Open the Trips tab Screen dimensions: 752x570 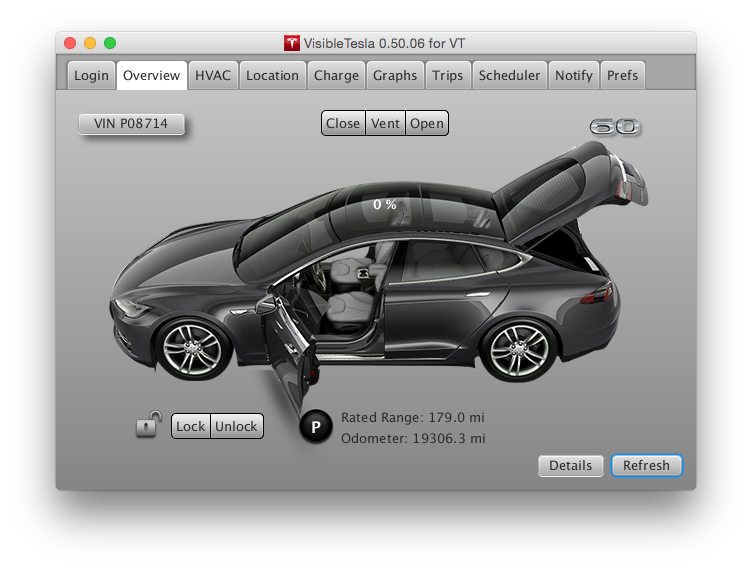coord(447,75)
